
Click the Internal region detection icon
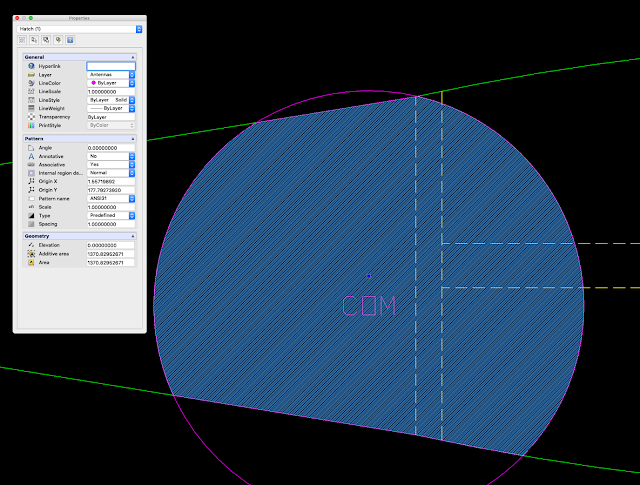point(31,173)
